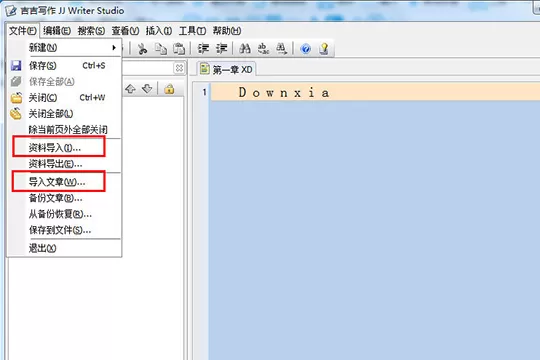The height and width of the screenshot is (360, 540).
Task: Choose 资料导出(E)... from File menu
Action: point(64,164)
